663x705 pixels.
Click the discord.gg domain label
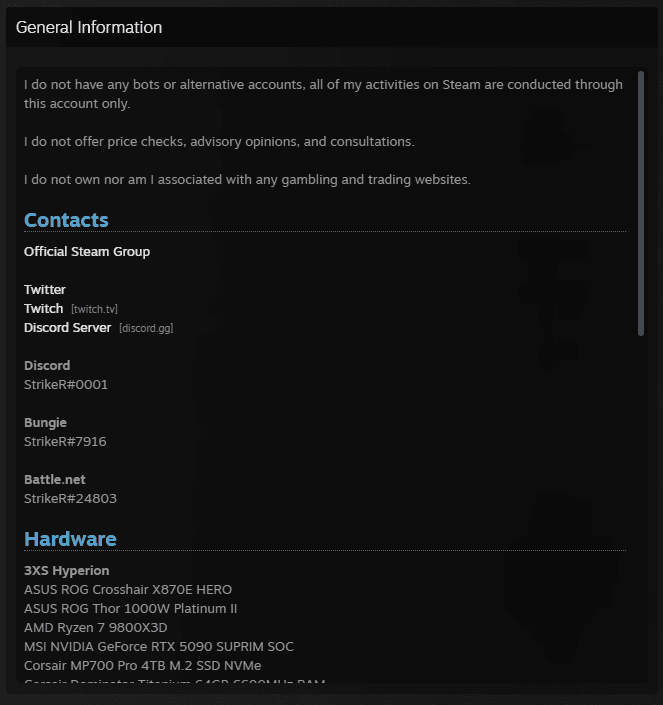[x=146, y=329]
